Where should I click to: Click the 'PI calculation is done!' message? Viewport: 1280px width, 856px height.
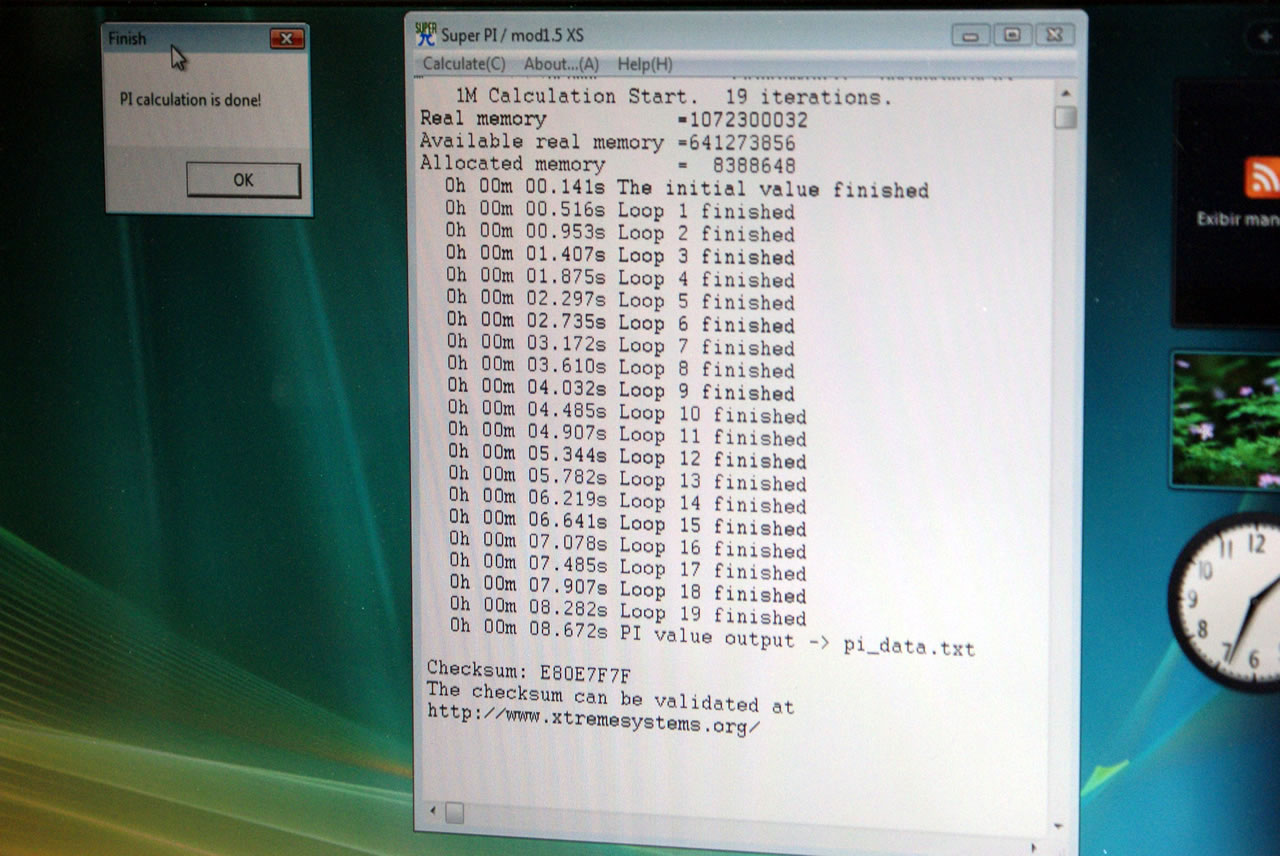pyautogui.click(x=190, y=100)
